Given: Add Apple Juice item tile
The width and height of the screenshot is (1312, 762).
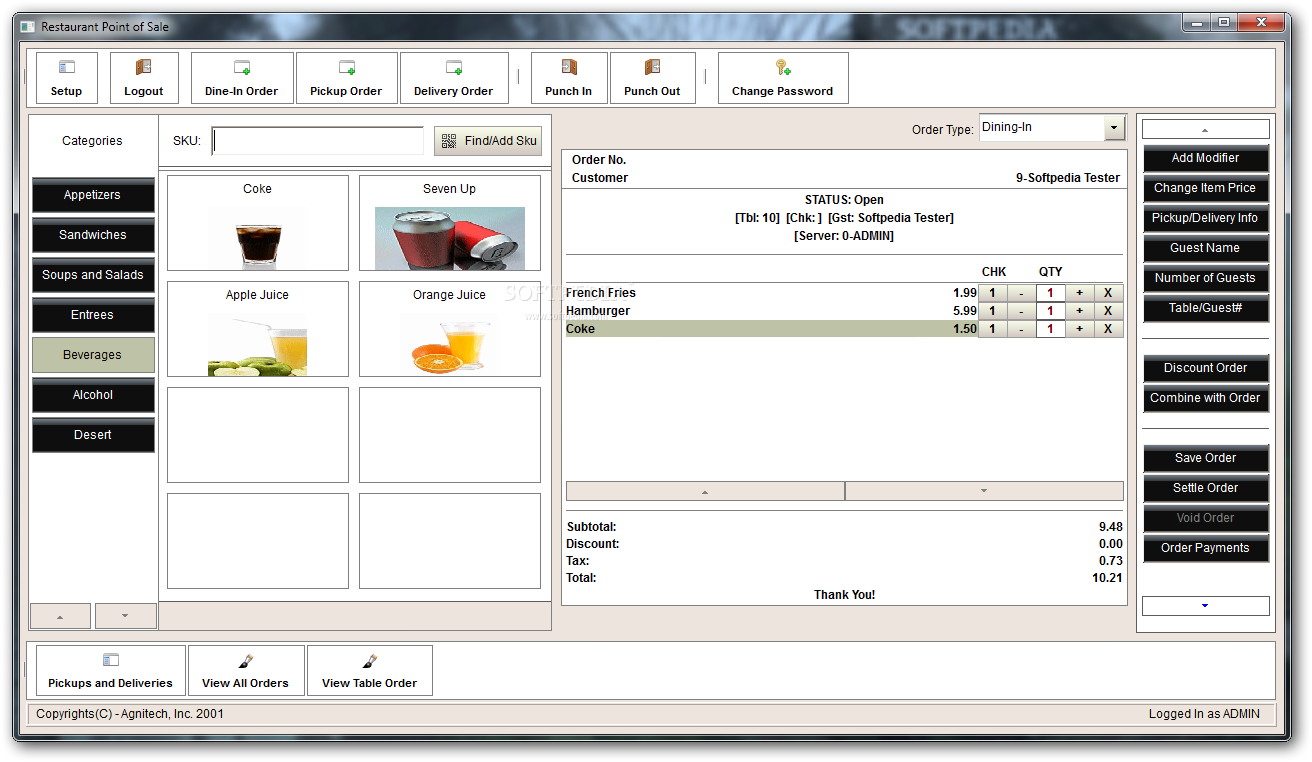Looking at the screenshot, I should click(x=258, y=329).
